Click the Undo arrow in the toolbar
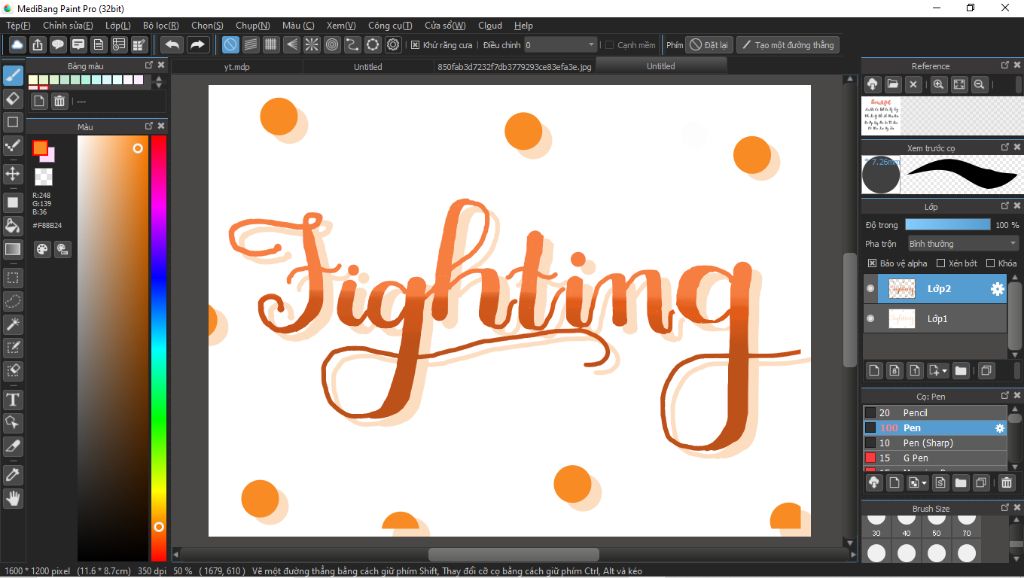 pos(172,45)
